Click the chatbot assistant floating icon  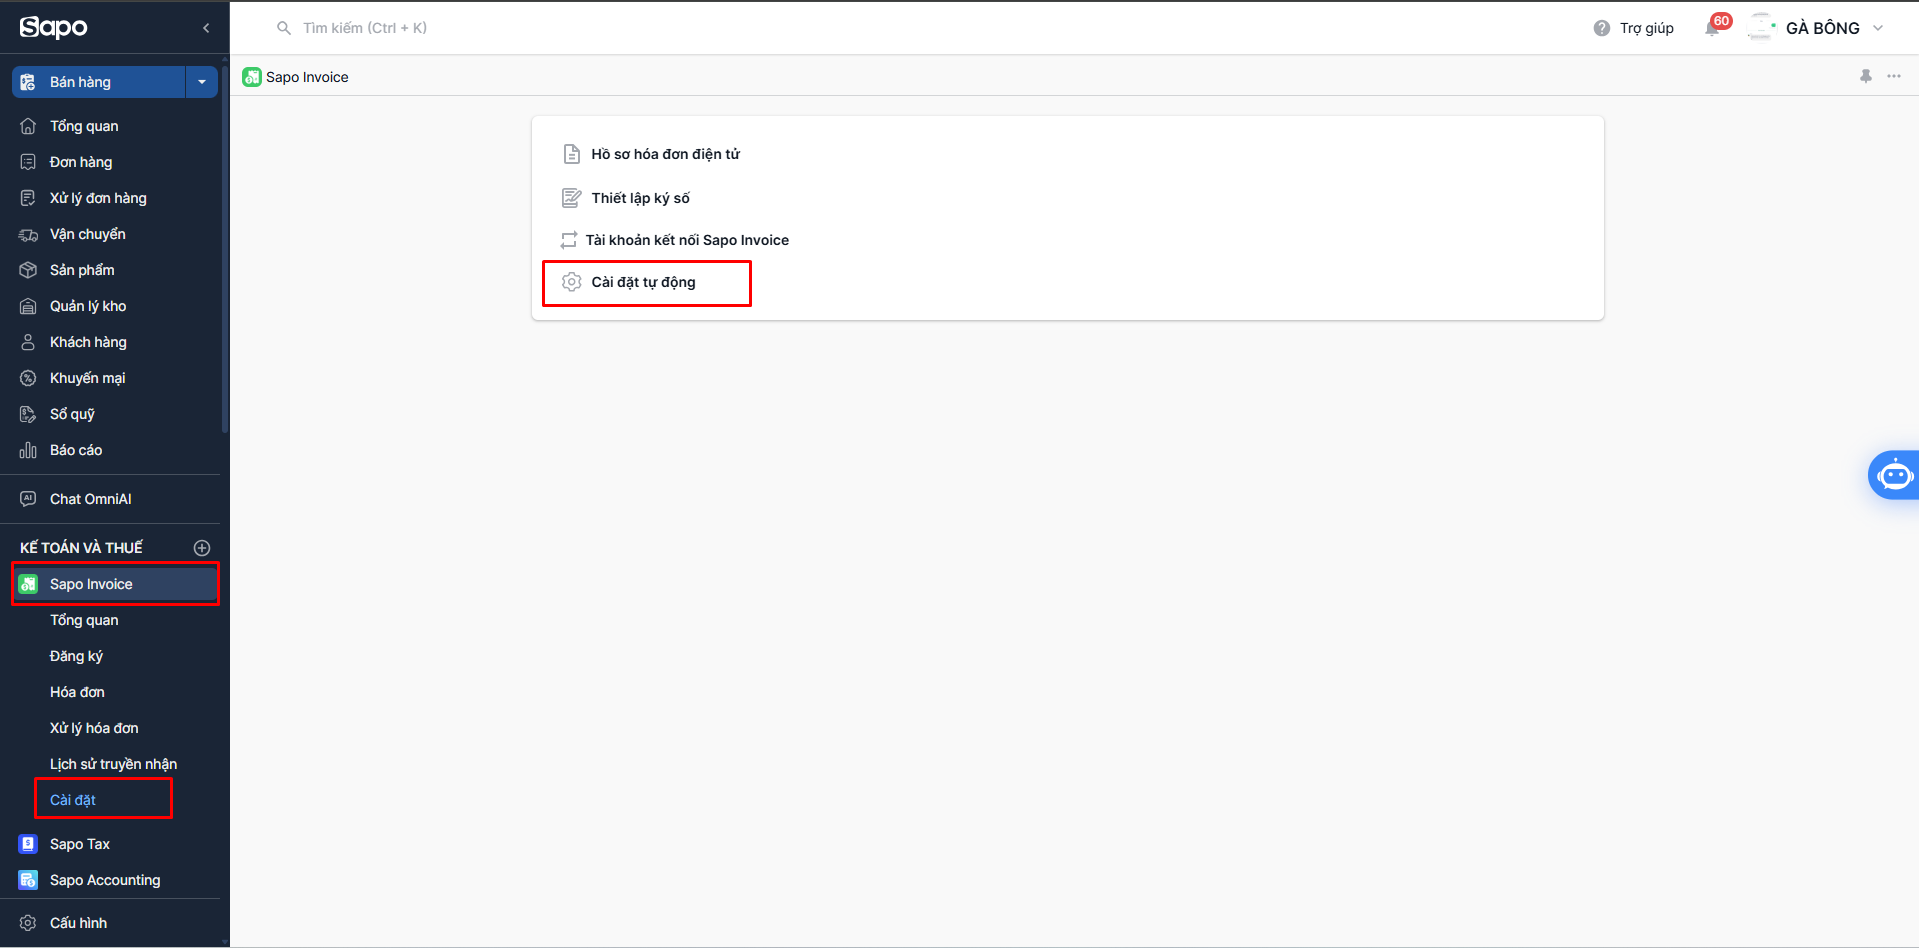click(1894, 475)
